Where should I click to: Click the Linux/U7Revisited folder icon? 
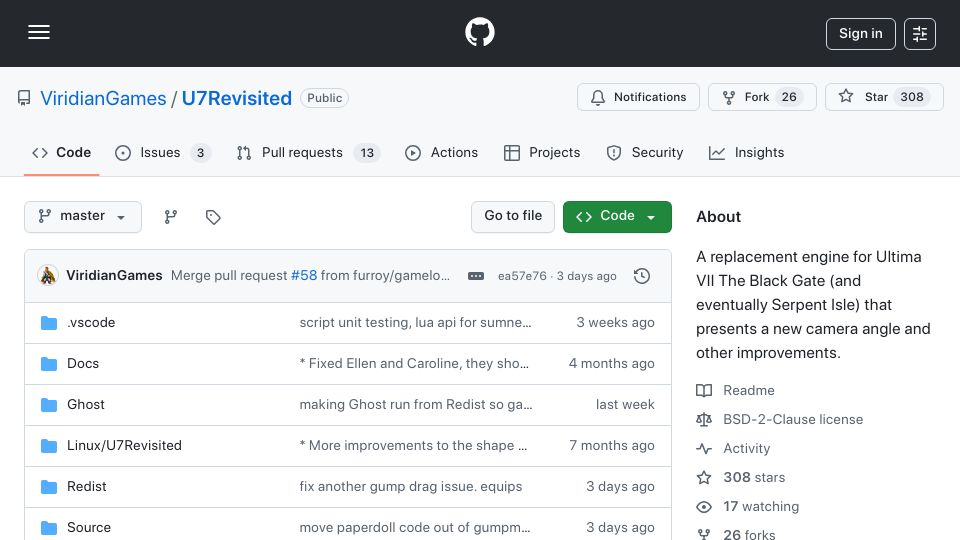click(x=49, y=446)
